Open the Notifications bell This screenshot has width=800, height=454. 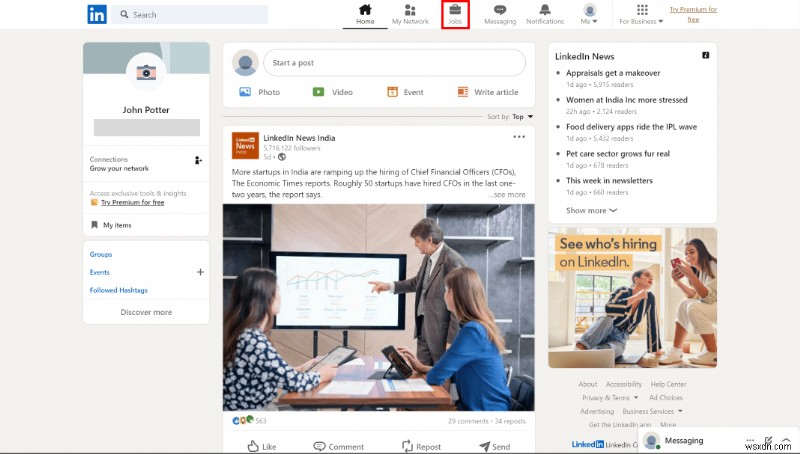coord(545,14)
